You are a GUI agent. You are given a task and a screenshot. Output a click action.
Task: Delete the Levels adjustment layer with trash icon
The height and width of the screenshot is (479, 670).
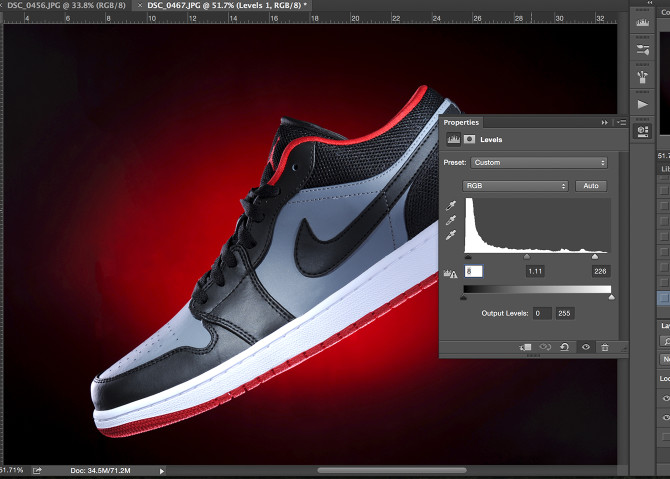click(605, 347)
